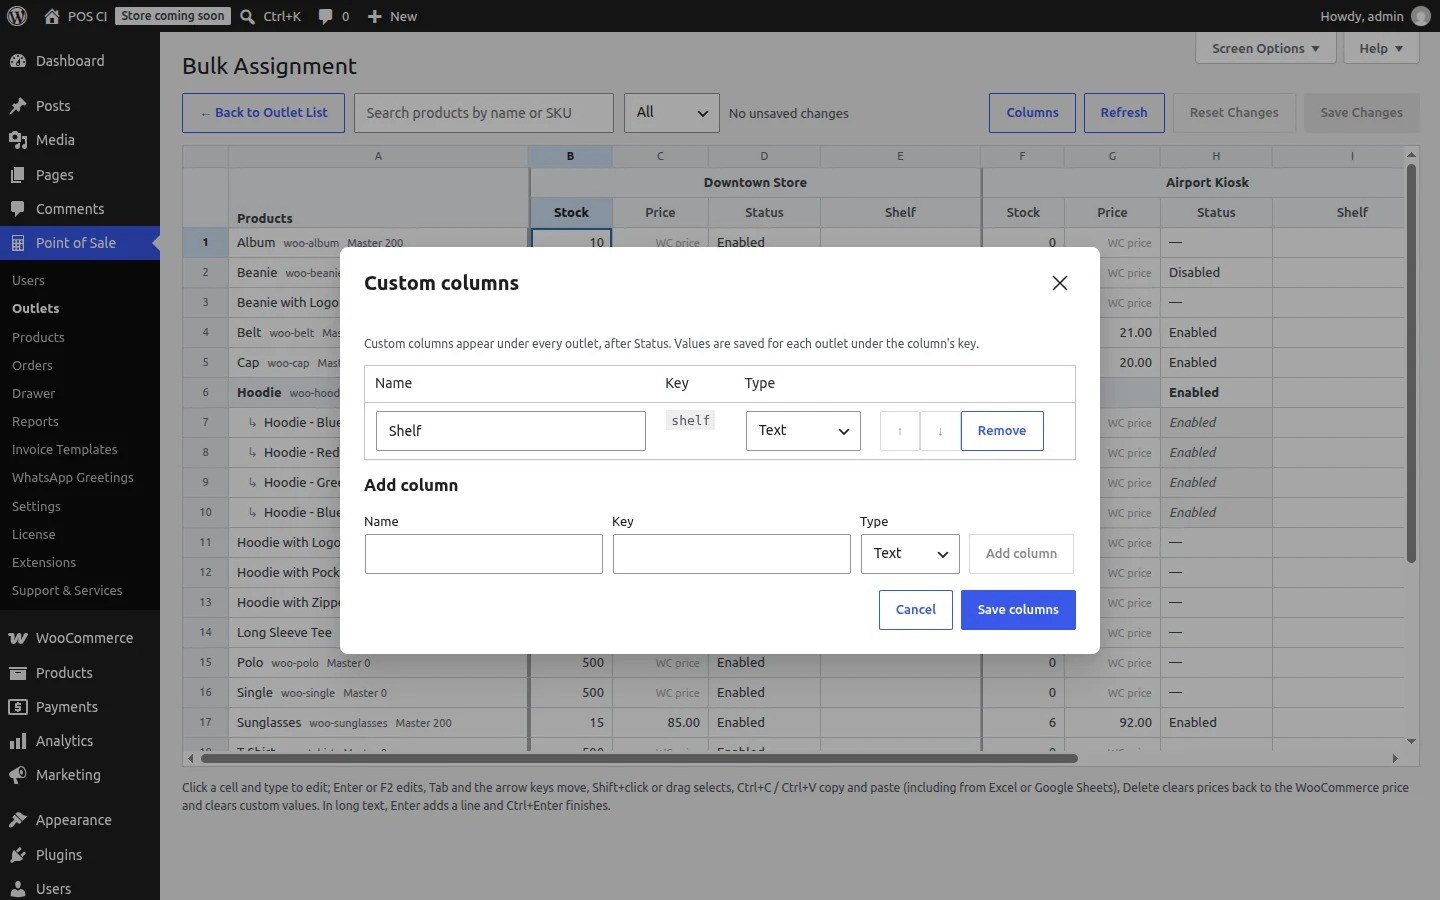Click the vertical scrollbar of spreadsheet
The height and width of the screenshot is (900, 1440).
coord(1411,363)
